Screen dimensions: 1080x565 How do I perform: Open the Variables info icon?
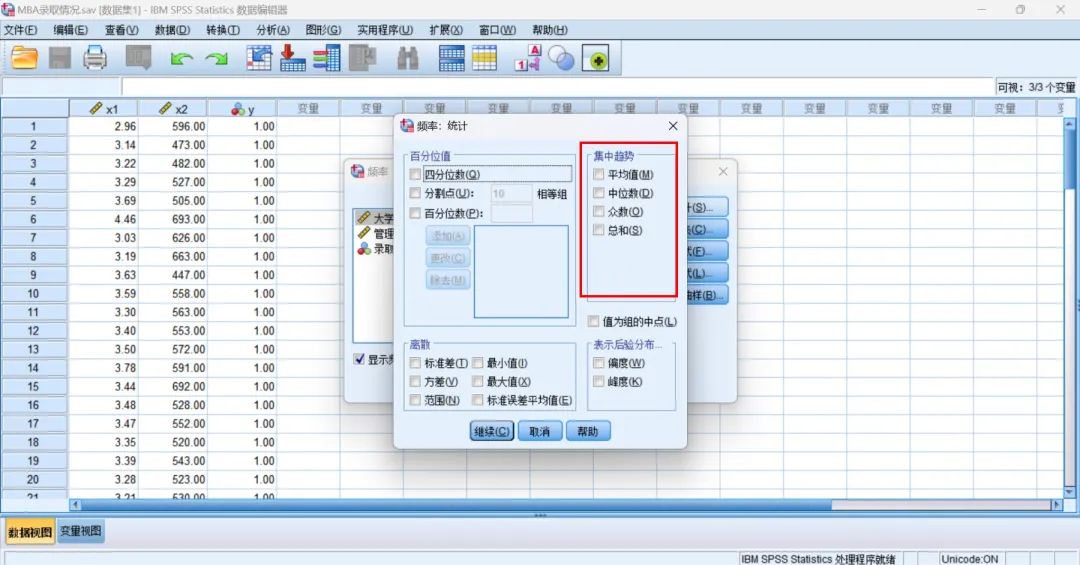click(327, 58)
